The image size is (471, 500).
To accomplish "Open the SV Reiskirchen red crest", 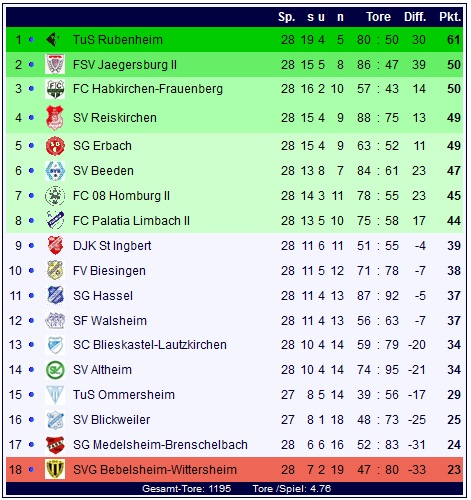I will click(55, 118).
